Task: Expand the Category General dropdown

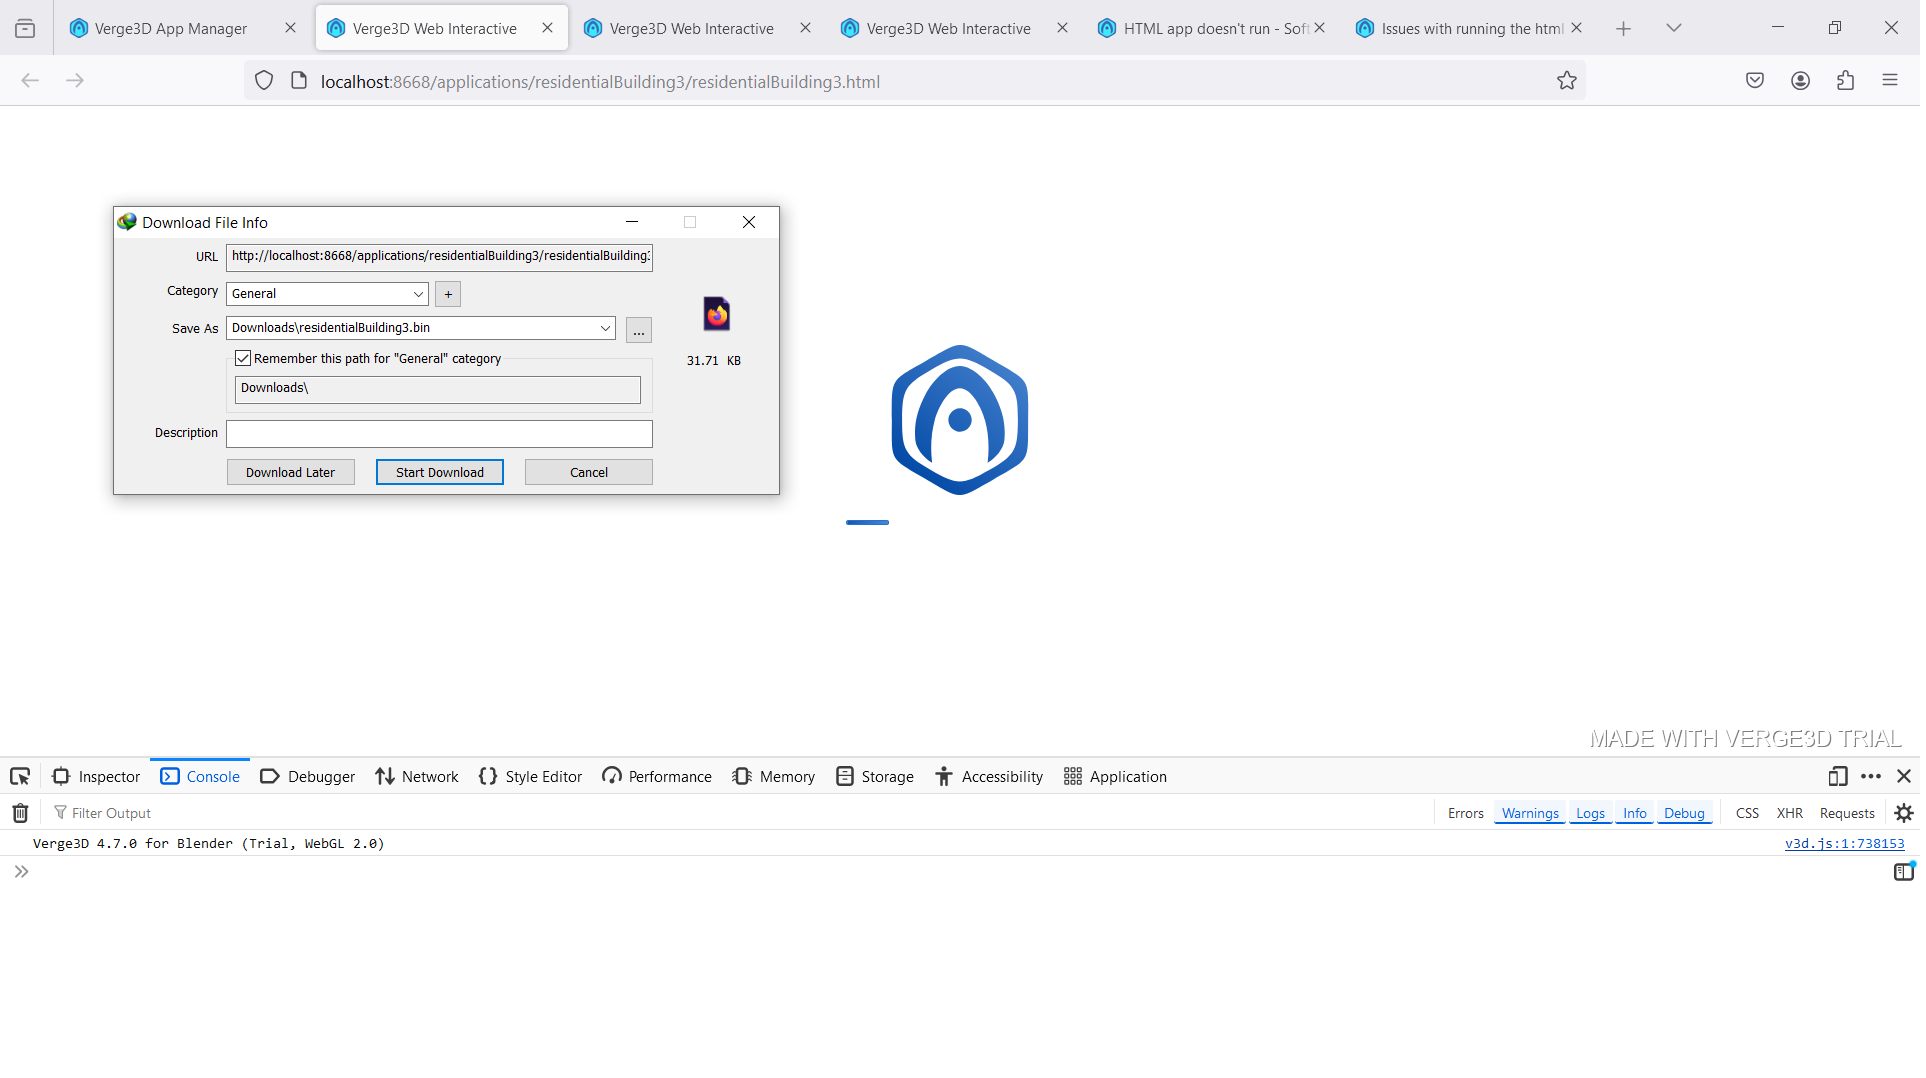Action: 418,294
